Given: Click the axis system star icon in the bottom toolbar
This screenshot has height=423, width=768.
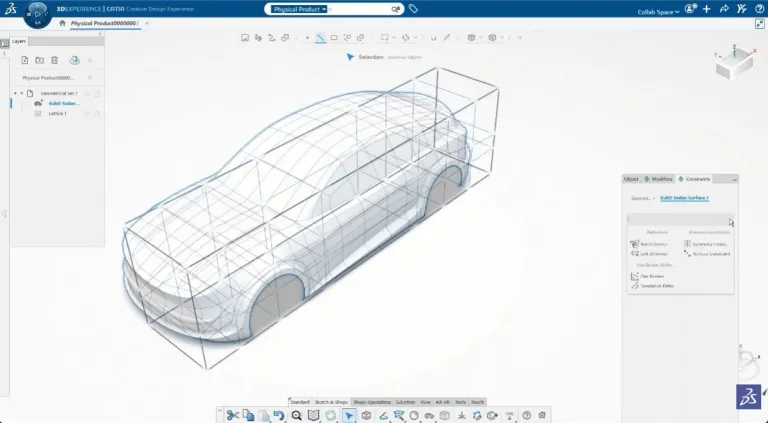Looking at the screenshot, I should 461,415.
